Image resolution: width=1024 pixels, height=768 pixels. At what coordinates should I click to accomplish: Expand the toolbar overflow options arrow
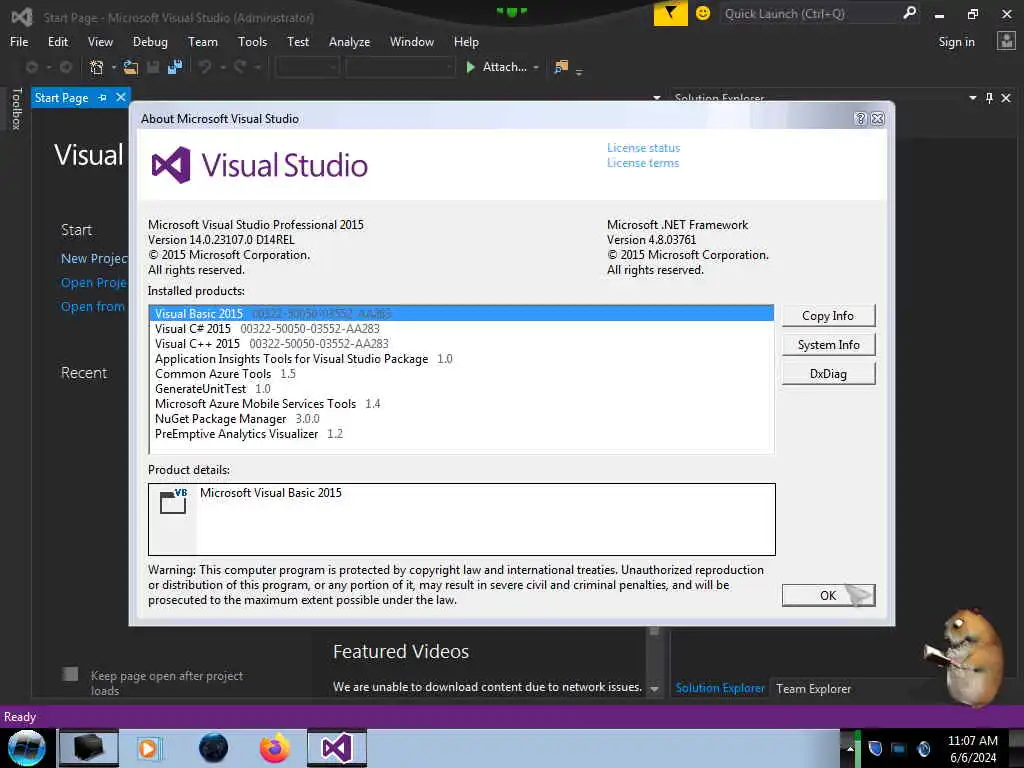pyautogui.click(x=579, y=72)
